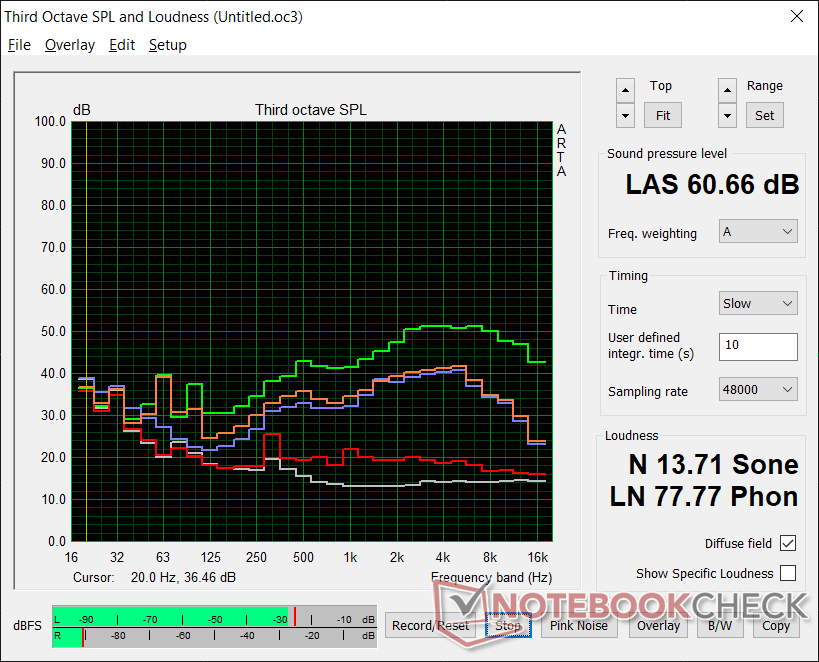Expand the Time dropdown
This screenshot has width=819, height=662.
tap(758, 304)
